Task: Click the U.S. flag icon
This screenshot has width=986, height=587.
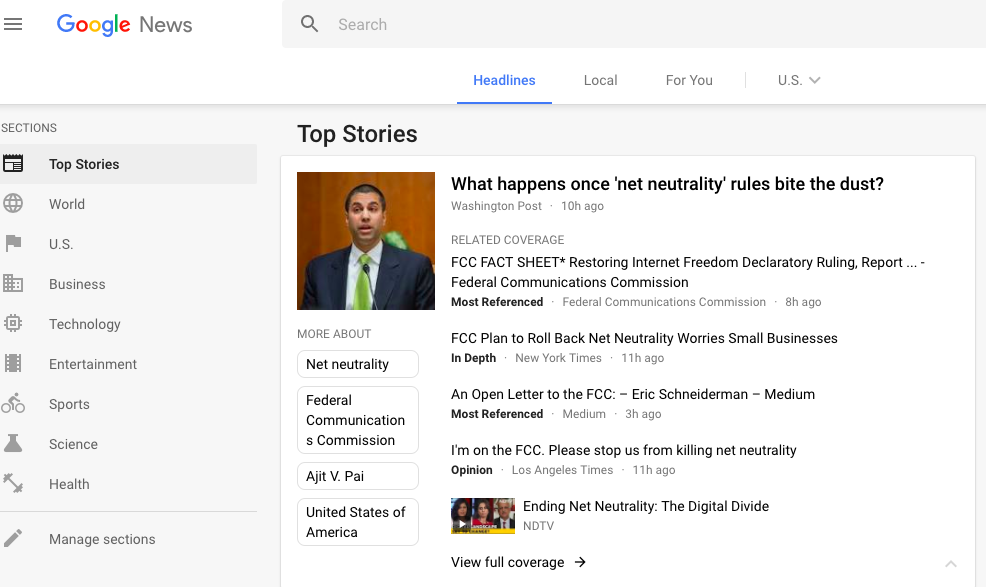Action: click(13, 243)
